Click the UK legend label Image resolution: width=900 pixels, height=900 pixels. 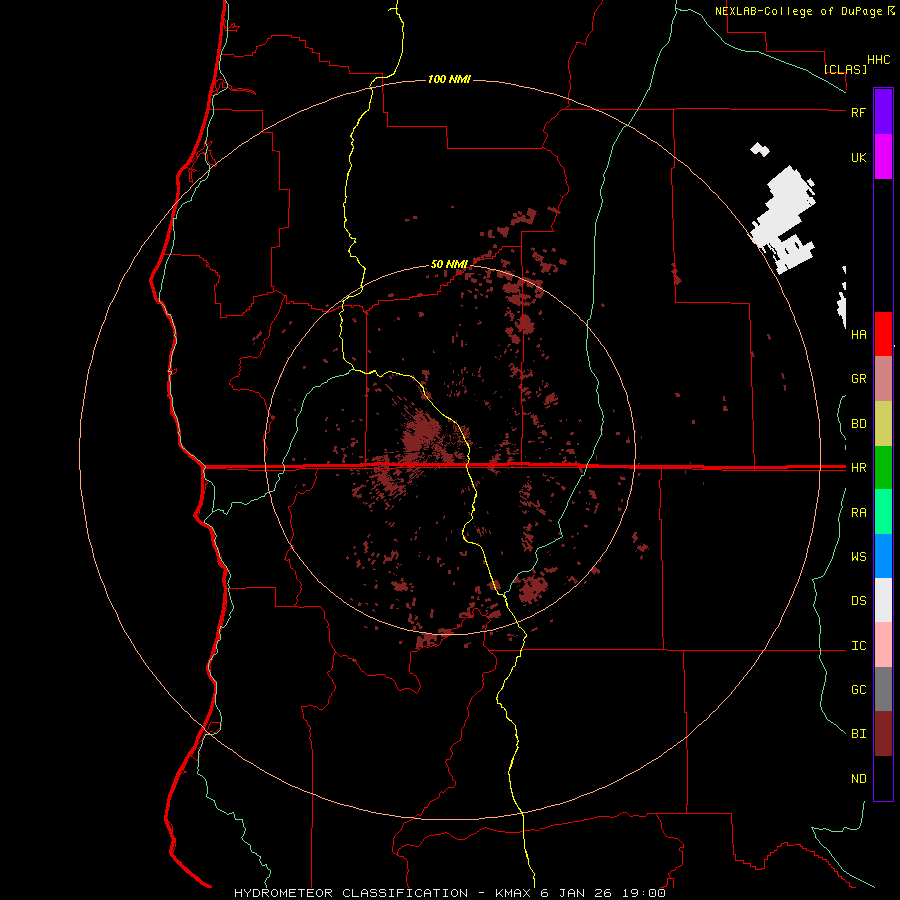click(858, 157)
